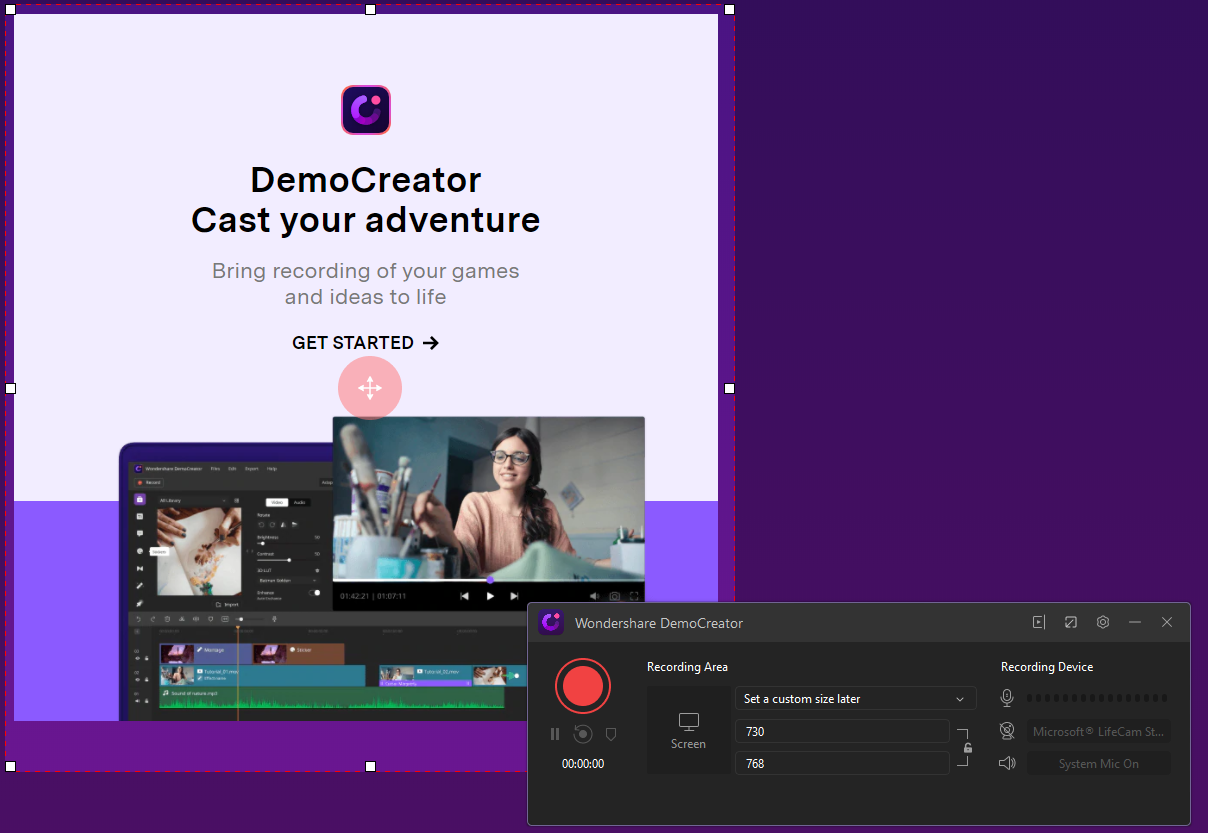The width and height of the screenshot is (1208, 833).
Task: Select the Screen recording mode
Action: pyautogui.click(x=688, y=730)
